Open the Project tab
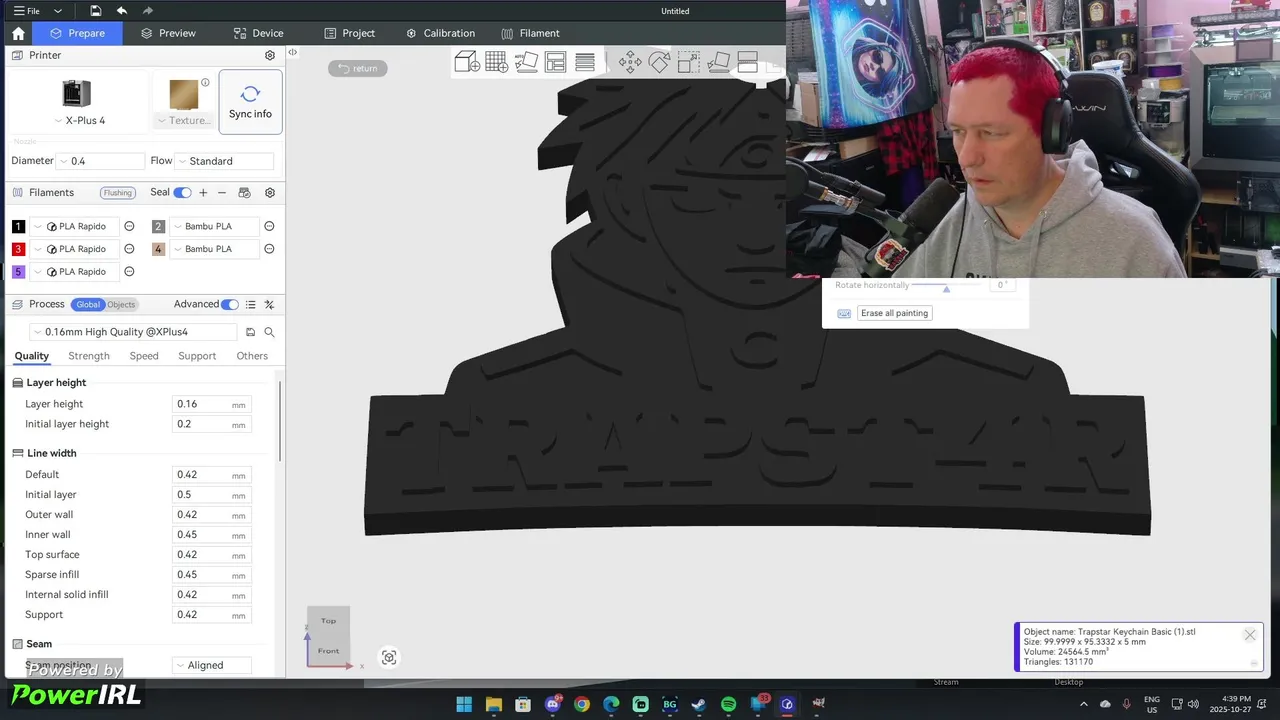The height and width of the screenshot is (720, 1280). click(349, 33)
